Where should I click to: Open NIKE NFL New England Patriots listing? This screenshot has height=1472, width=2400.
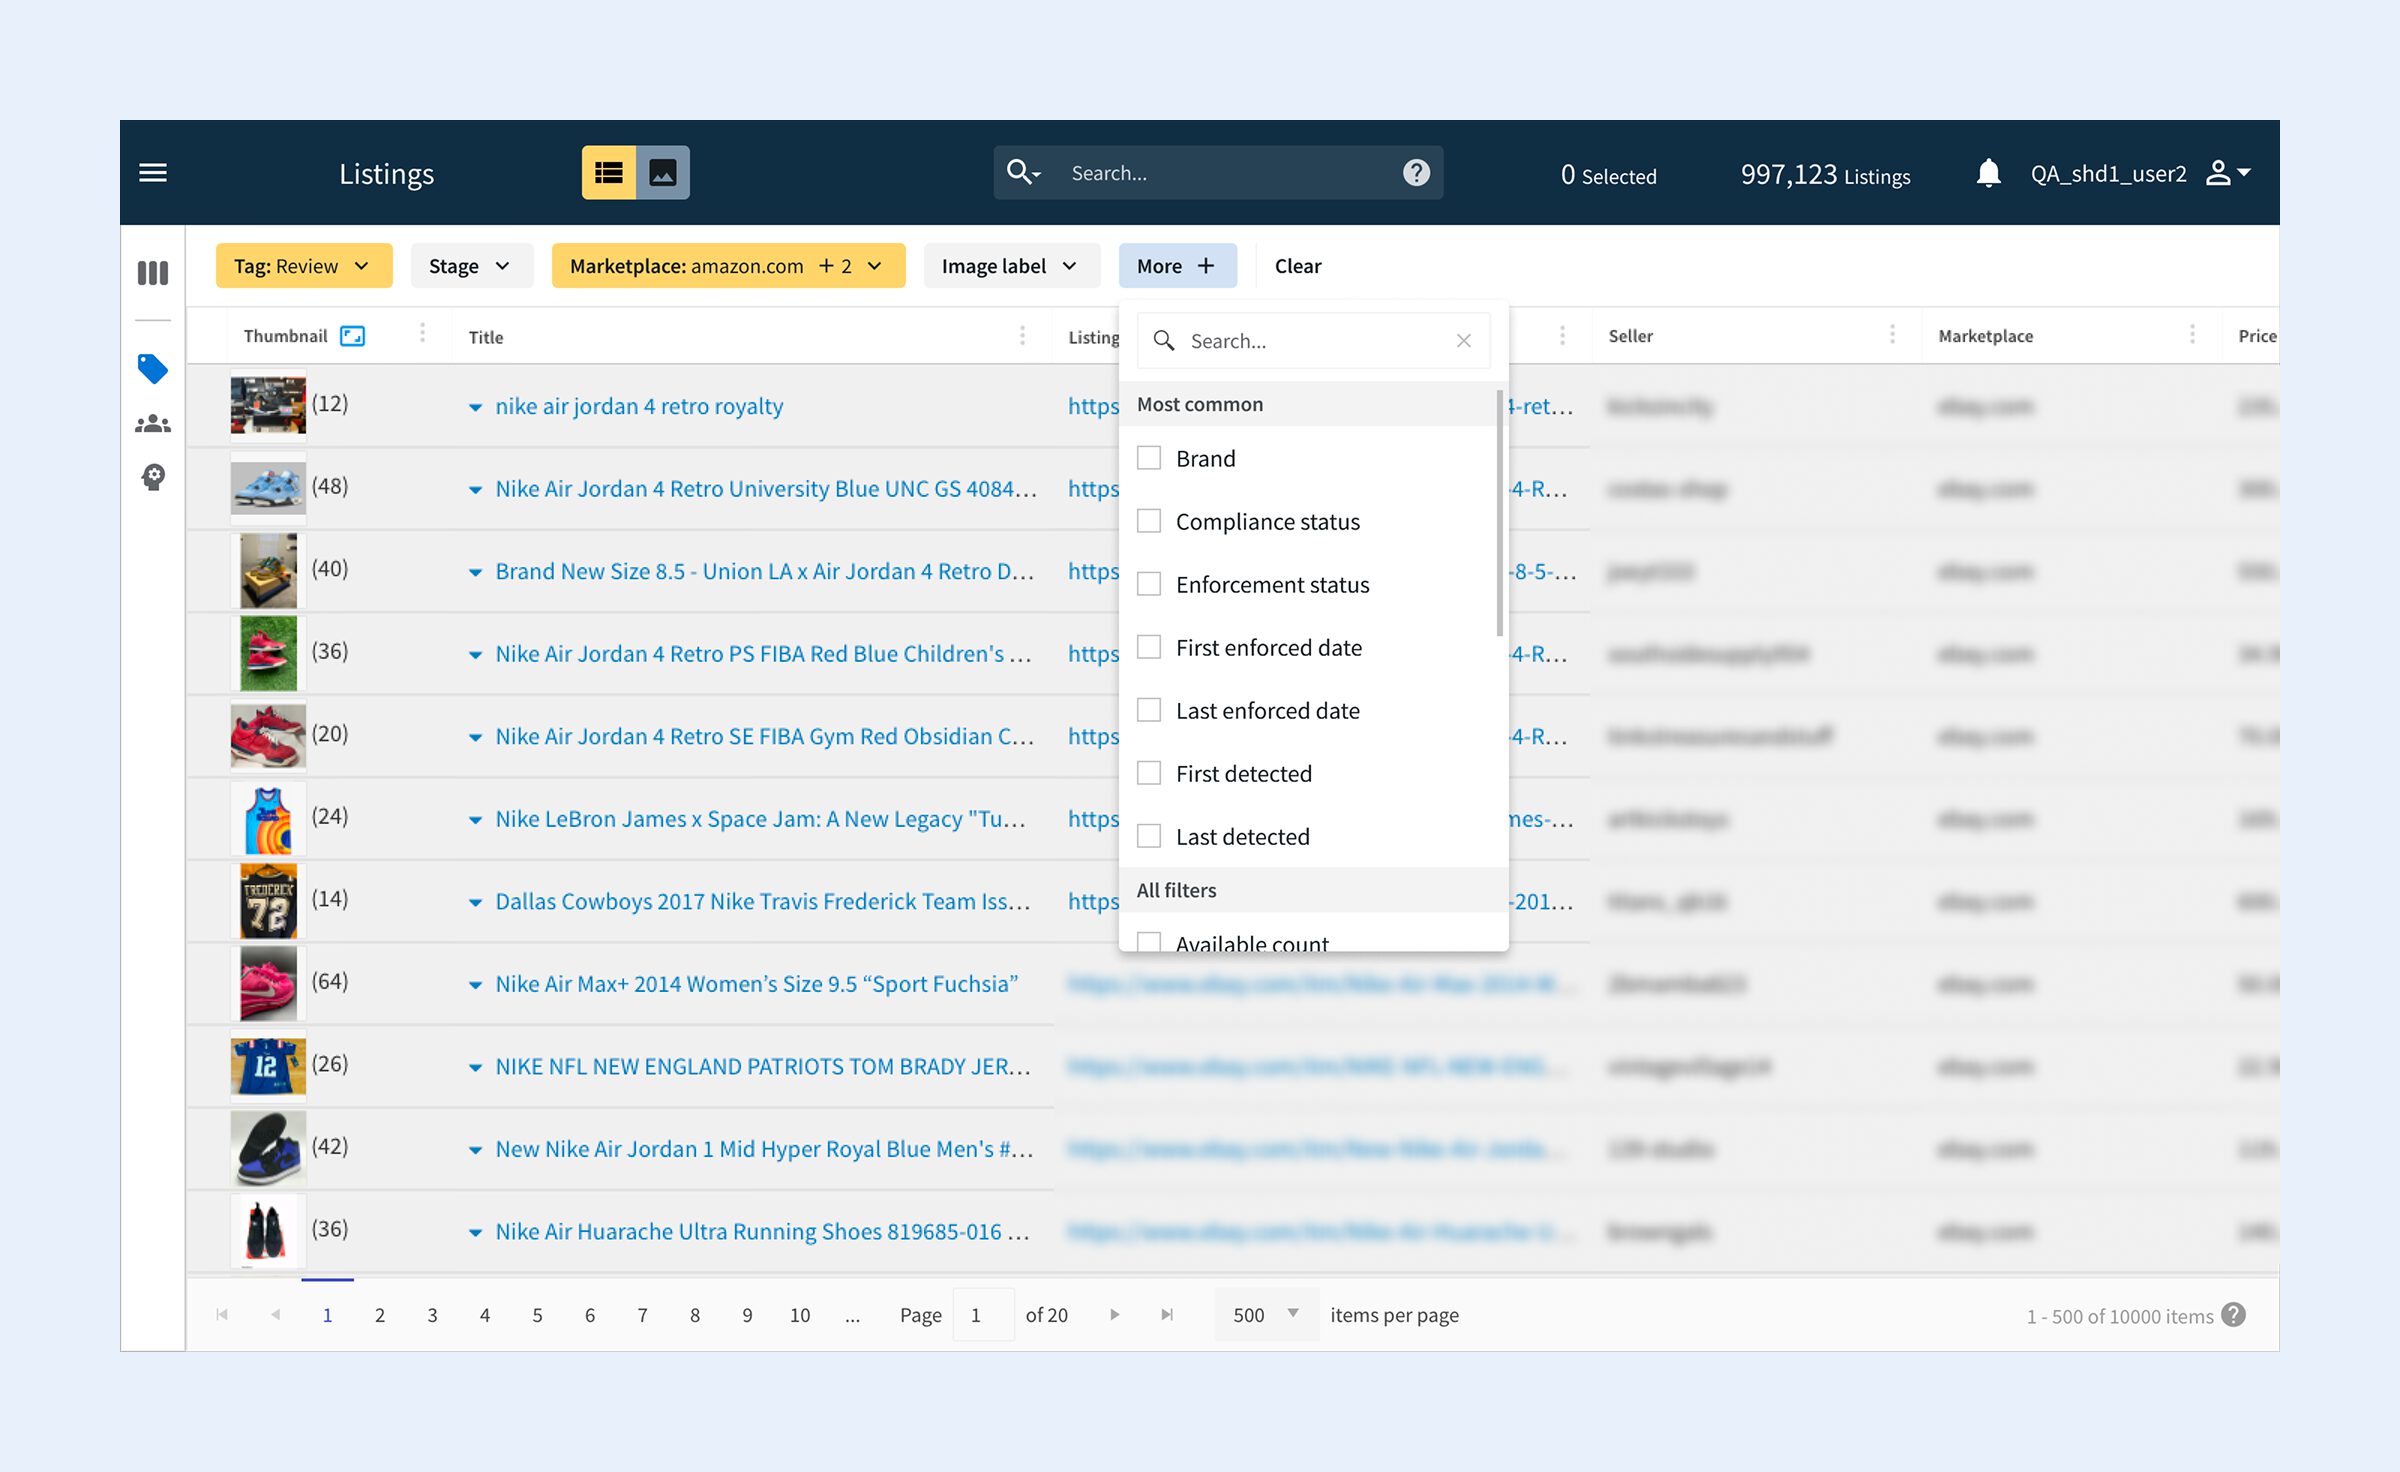(x=763, y=1066)
